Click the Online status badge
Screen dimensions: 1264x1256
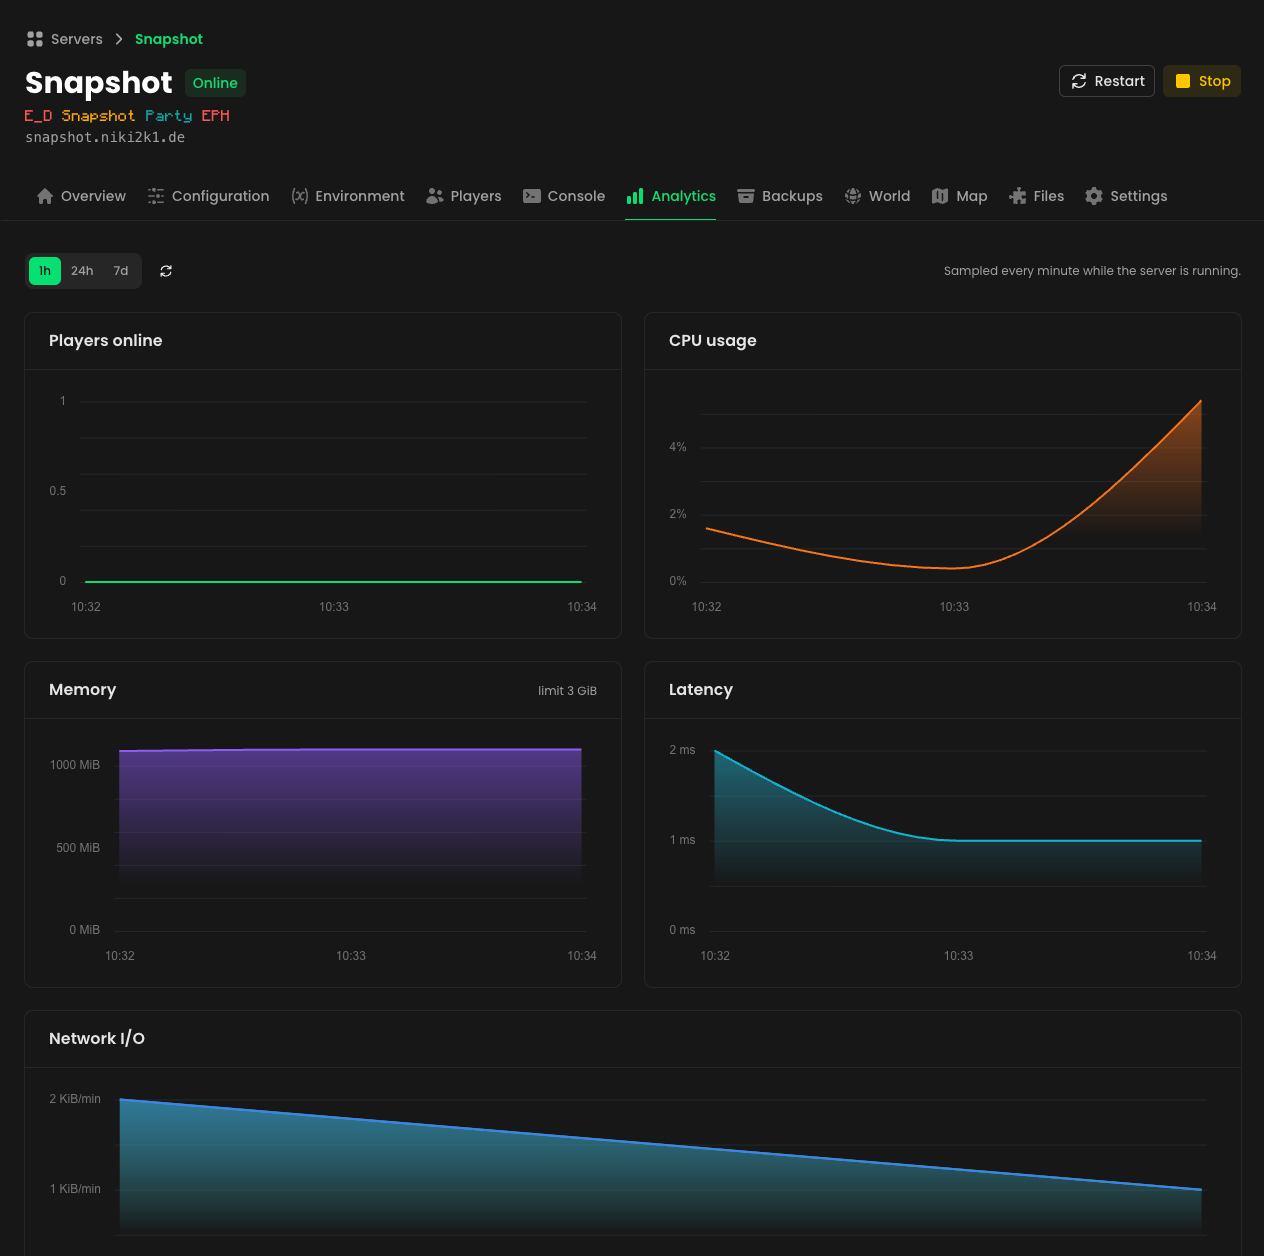tap(215, 83)
